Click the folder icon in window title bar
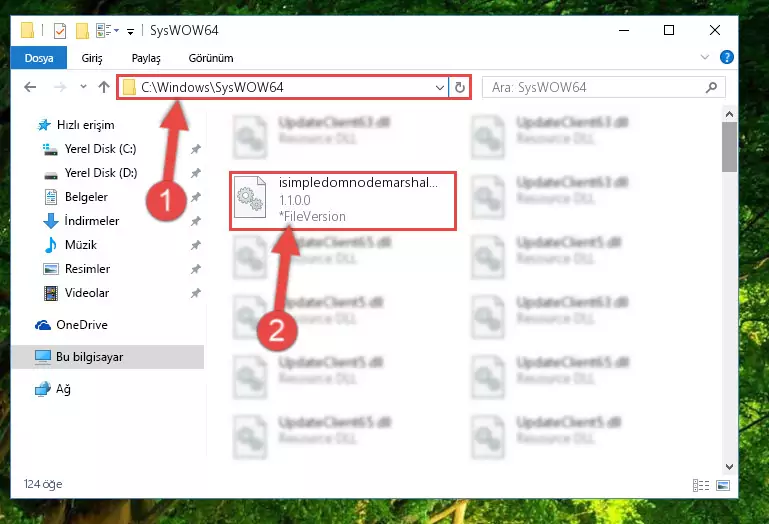This screenshot has height=524, width=769. [27, 30]
